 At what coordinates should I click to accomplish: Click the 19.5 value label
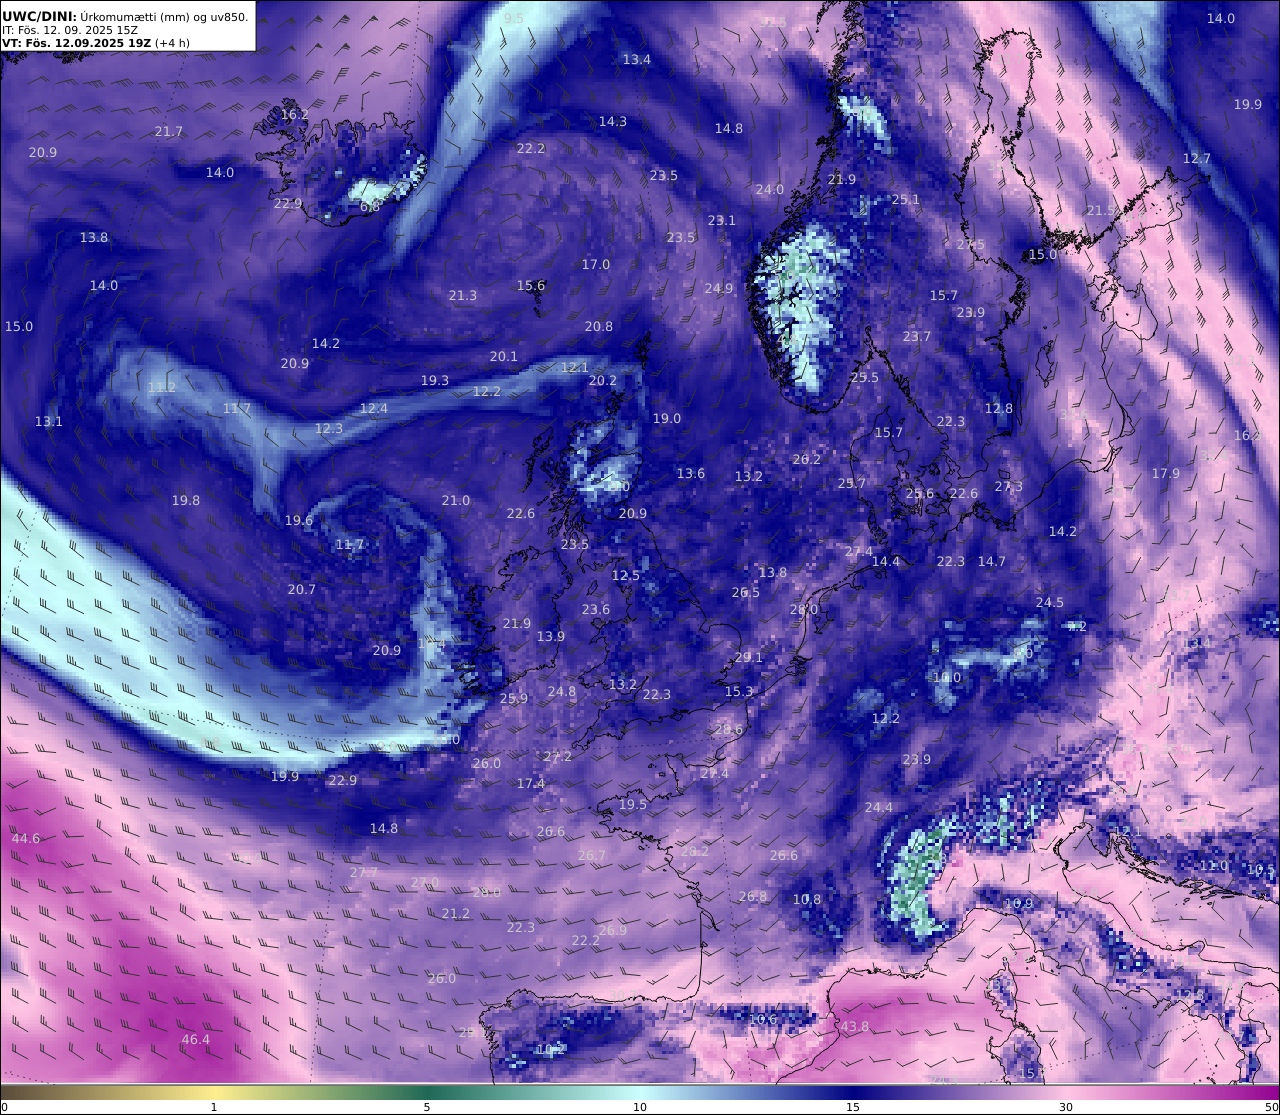pyautogui.click(x=633, y=805)
